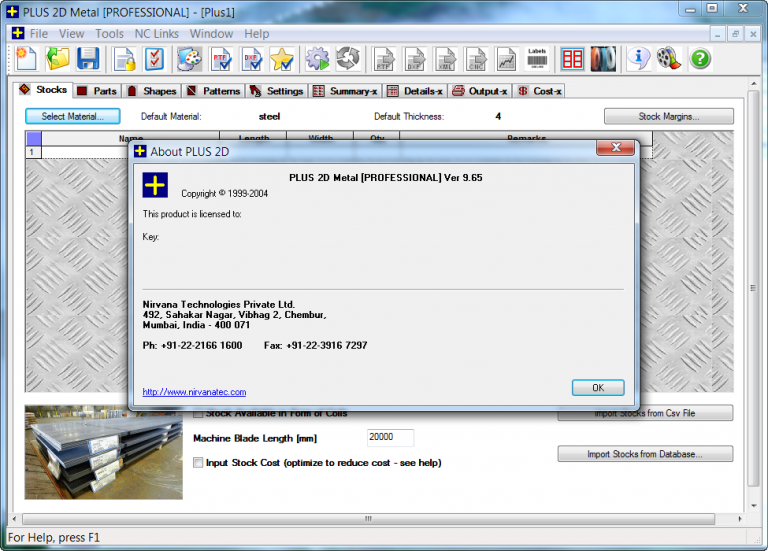Switch to the Settings tab

pyautogui.click(x=277, y=91)
